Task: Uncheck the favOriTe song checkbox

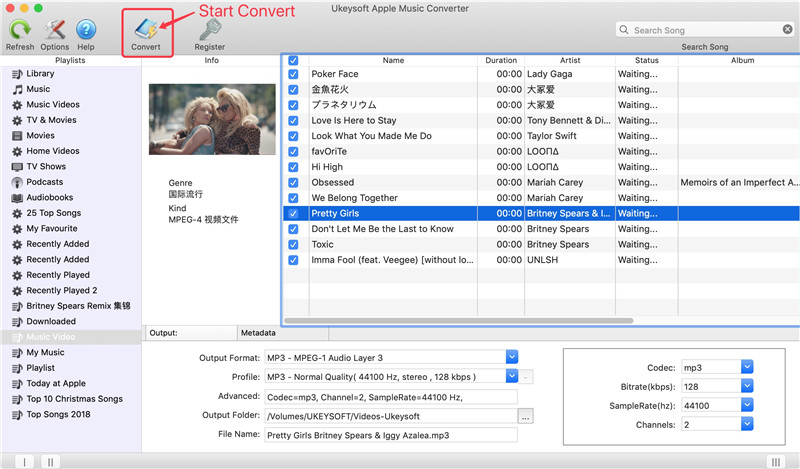Action: coord(293,152)
